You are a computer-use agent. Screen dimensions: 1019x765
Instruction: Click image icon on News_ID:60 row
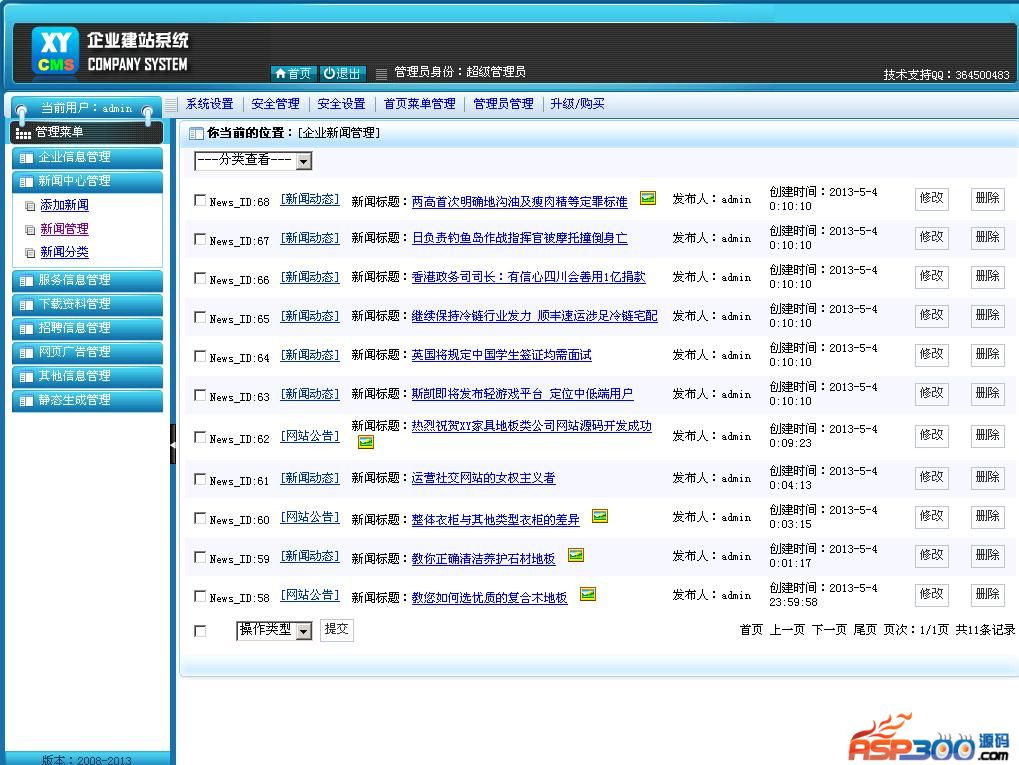(x=600, y=516)
